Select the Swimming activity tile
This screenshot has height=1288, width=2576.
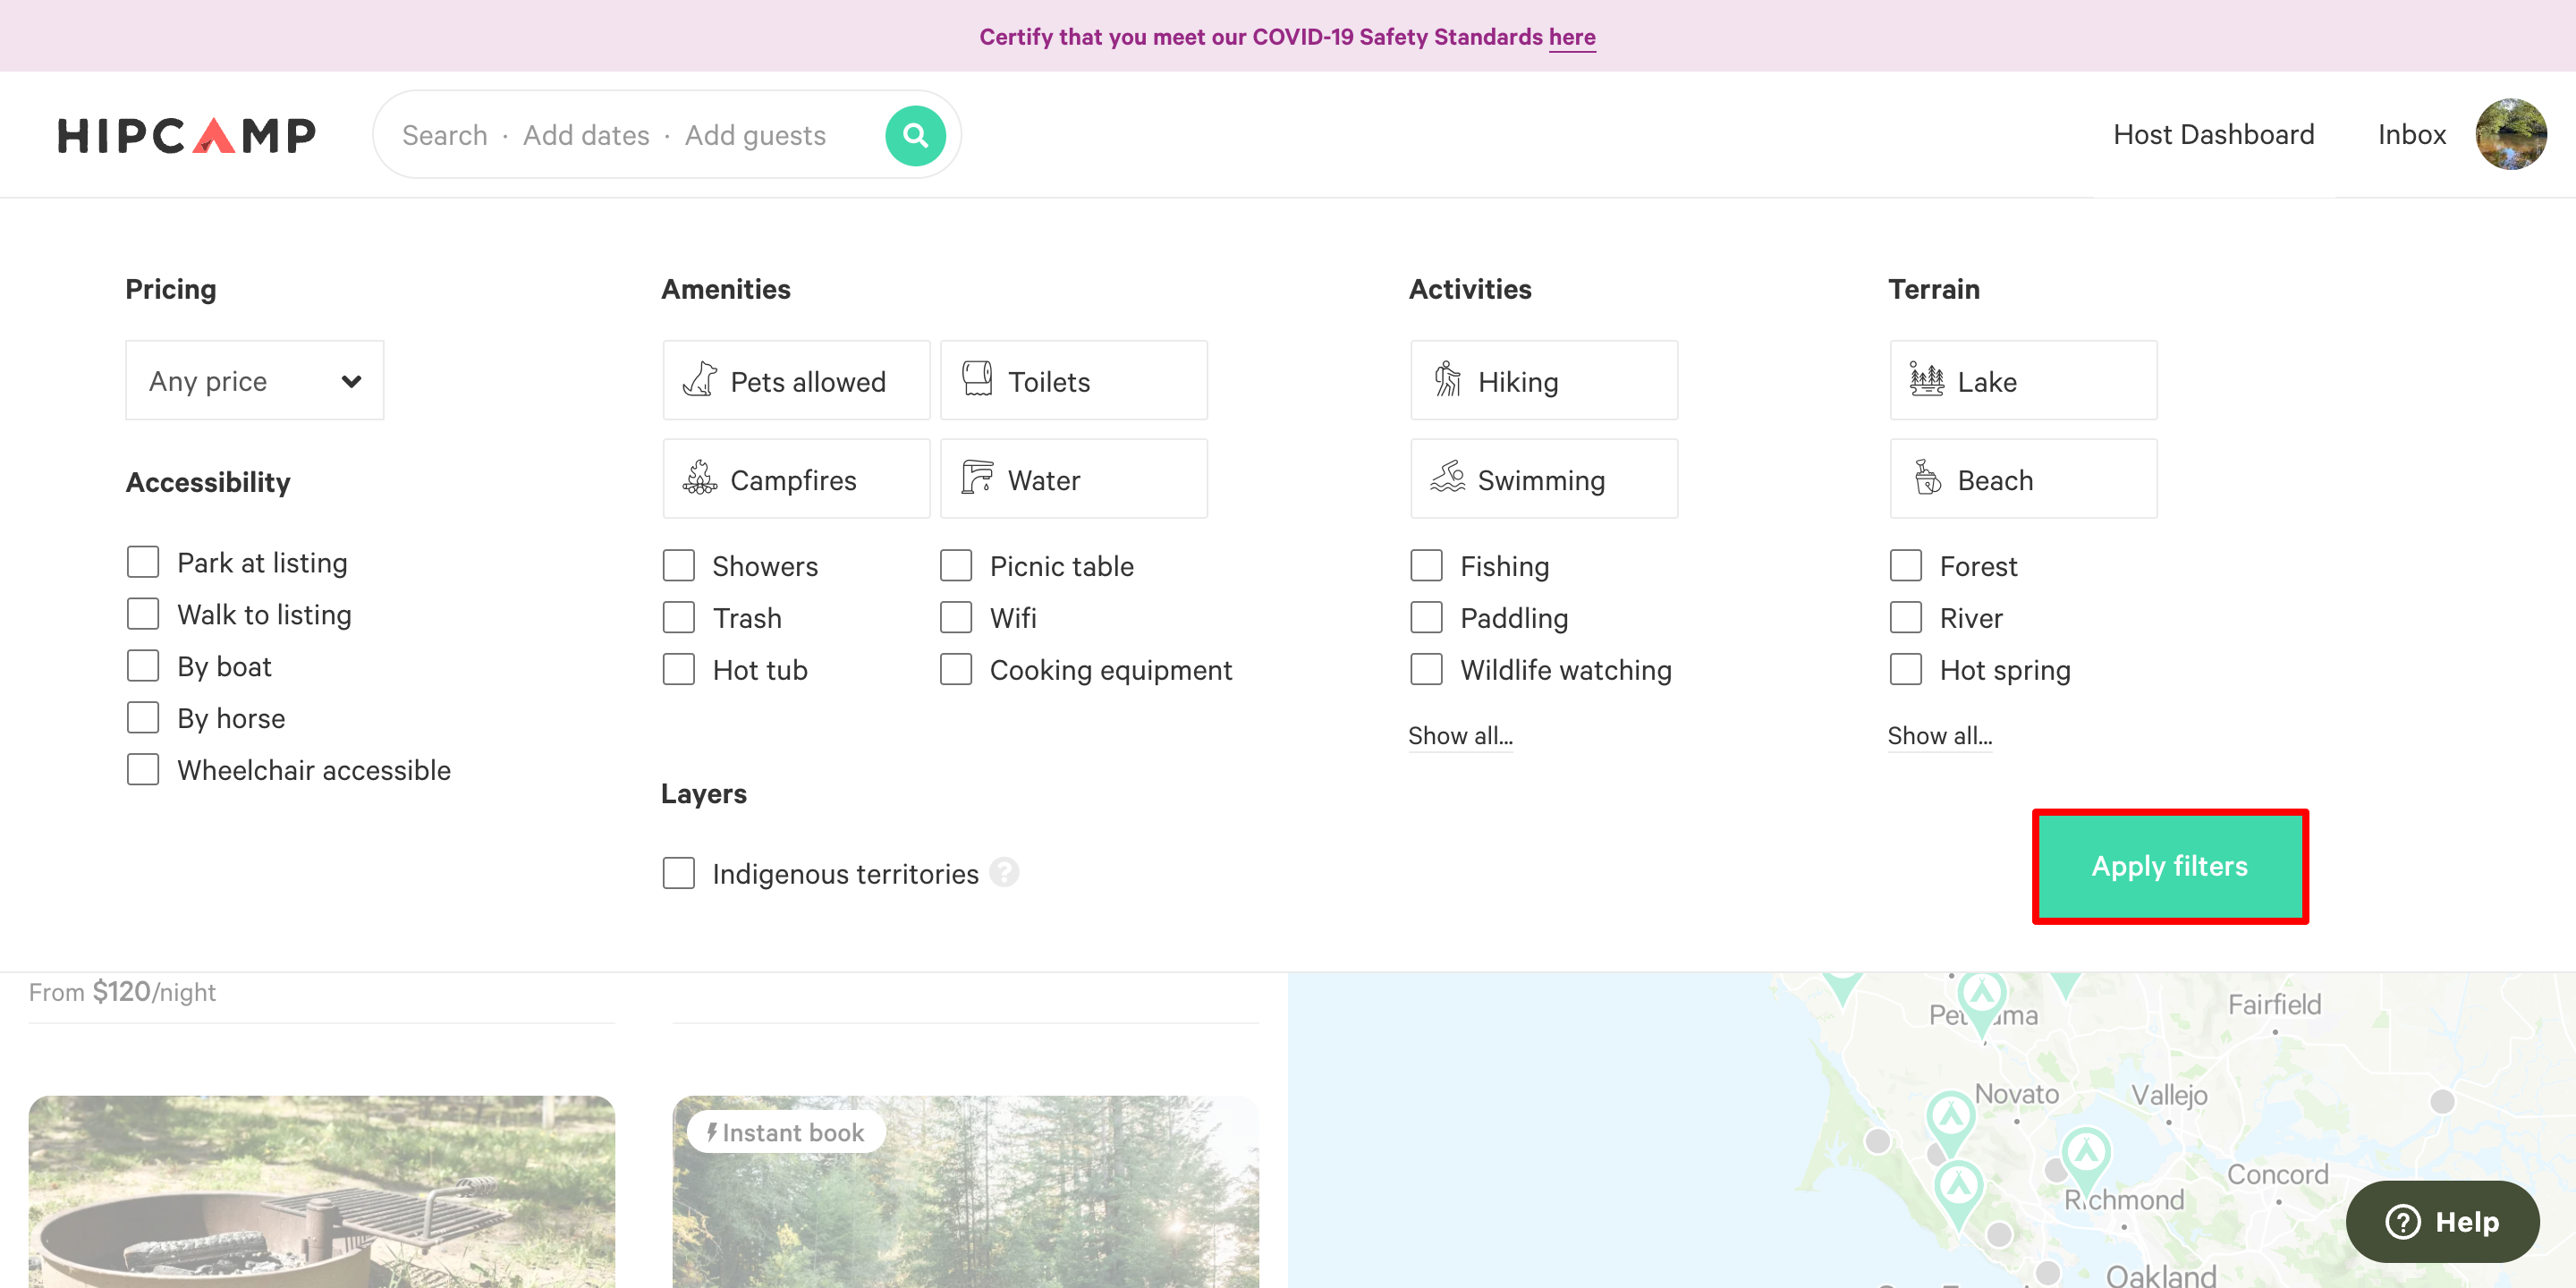coord(1543,479)
